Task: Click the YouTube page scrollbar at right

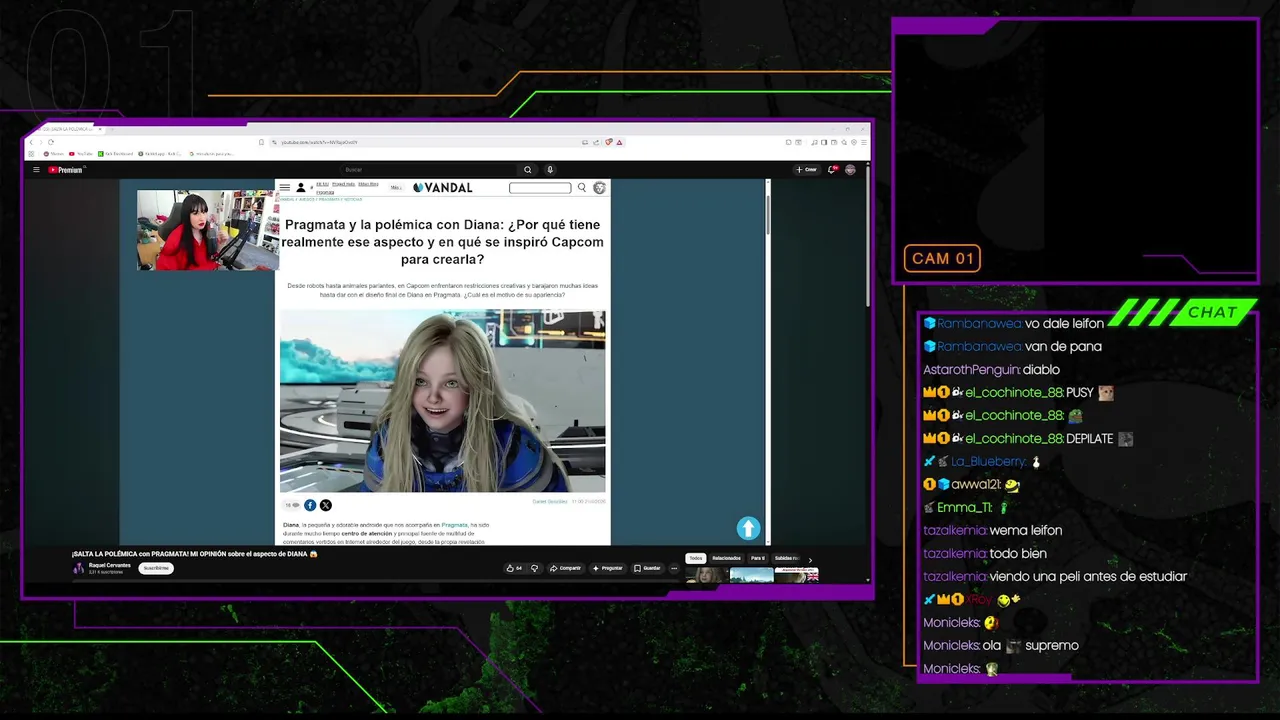Action: point(868,240)
